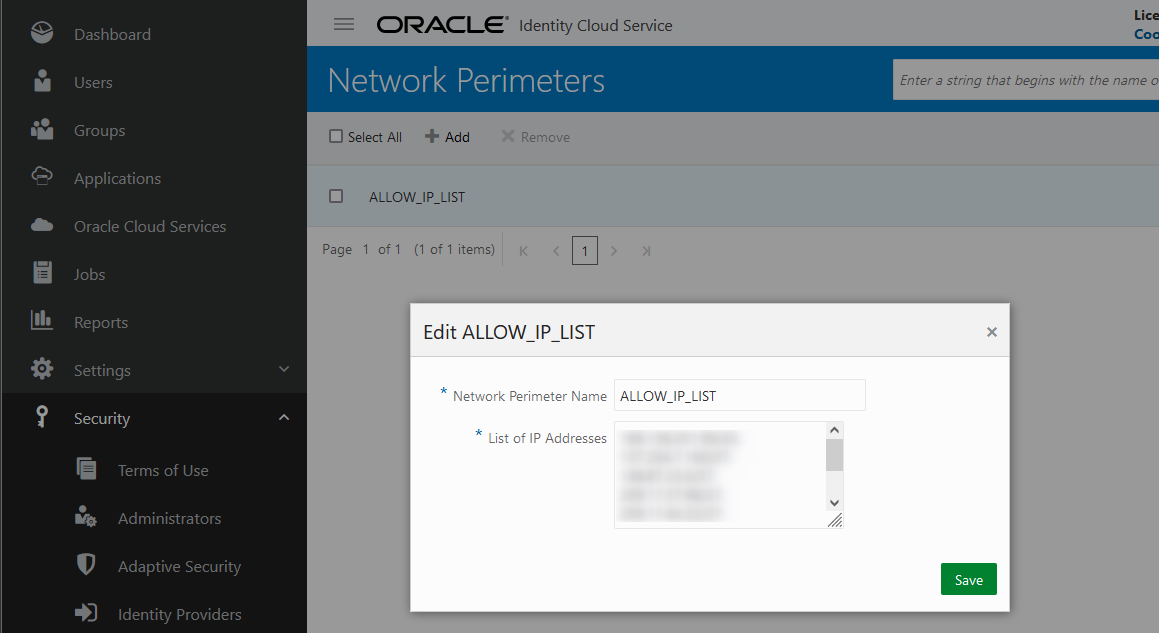Open Terms of Use under Security
The image size is (1159, 633).
click(x=163, y=470)
